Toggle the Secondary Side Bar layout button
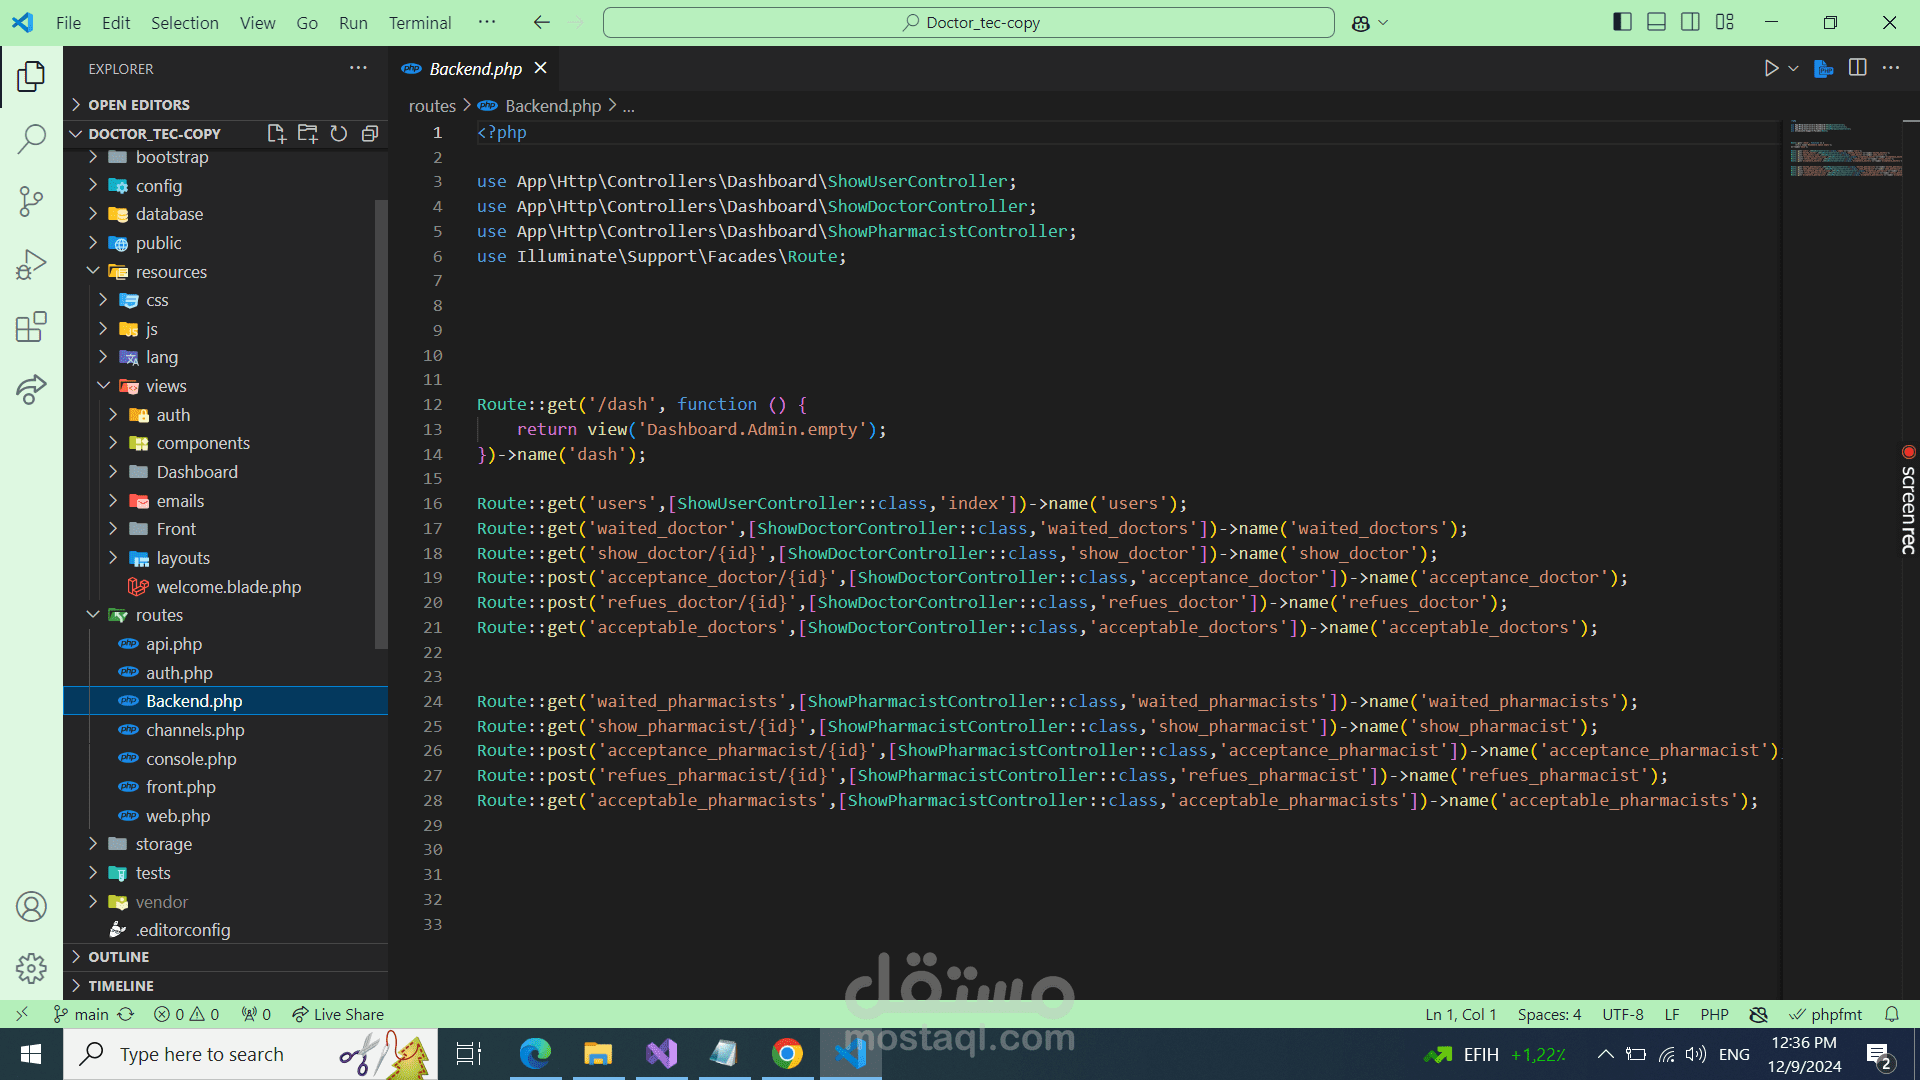This screenshot has height=1080, width=1920. [x=1690, y=22]
